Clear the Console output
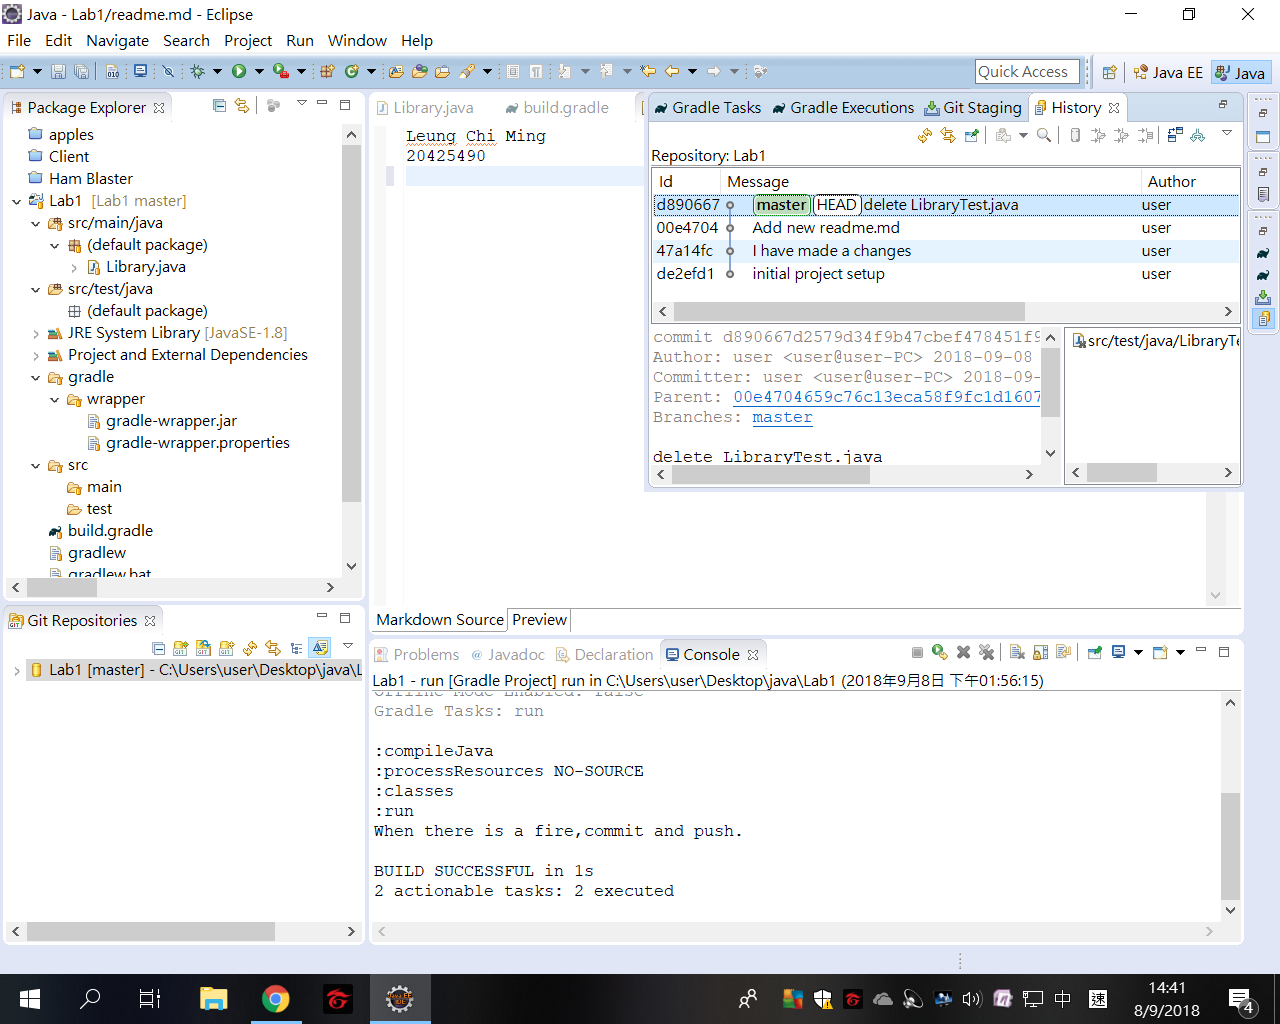The image size is (1280, 1024). pos(1018,652)
